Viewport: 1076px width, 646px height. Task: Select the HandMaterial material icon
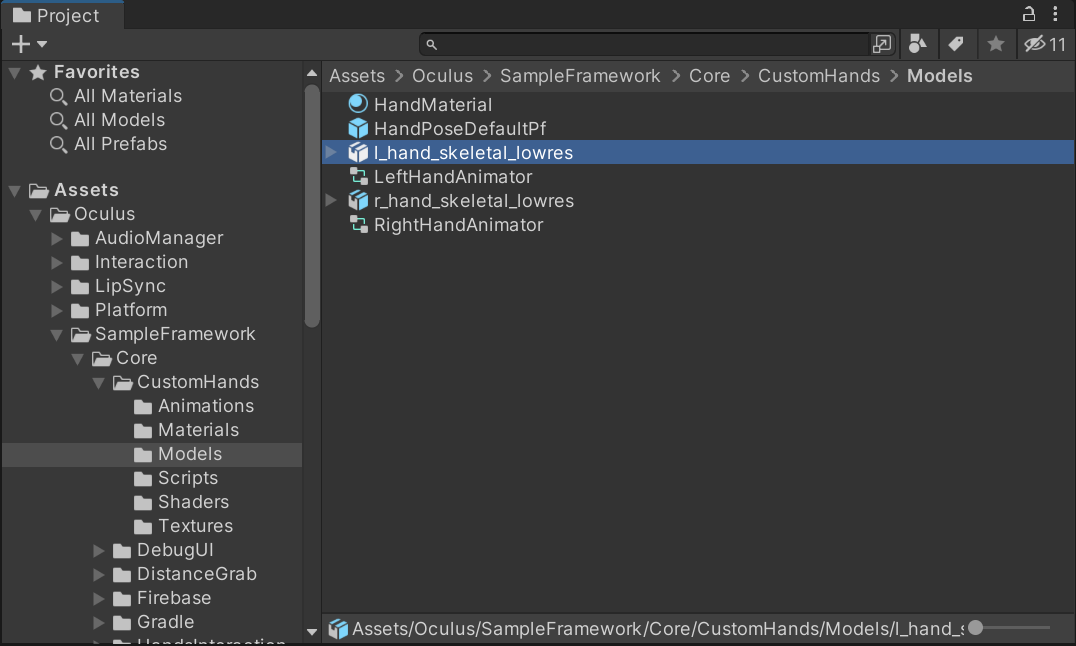coord(358,104)
